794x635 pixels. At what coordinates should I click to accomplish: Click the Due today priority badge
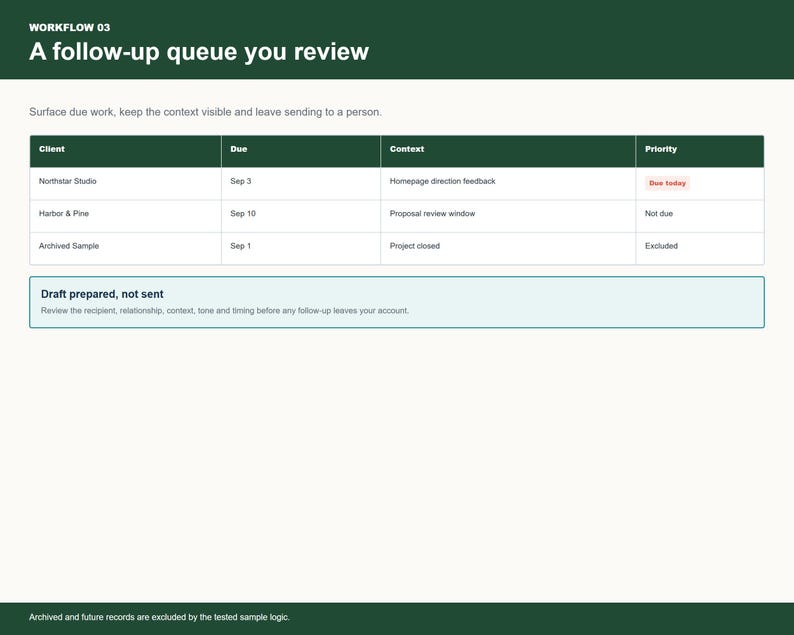click(667, 183)
